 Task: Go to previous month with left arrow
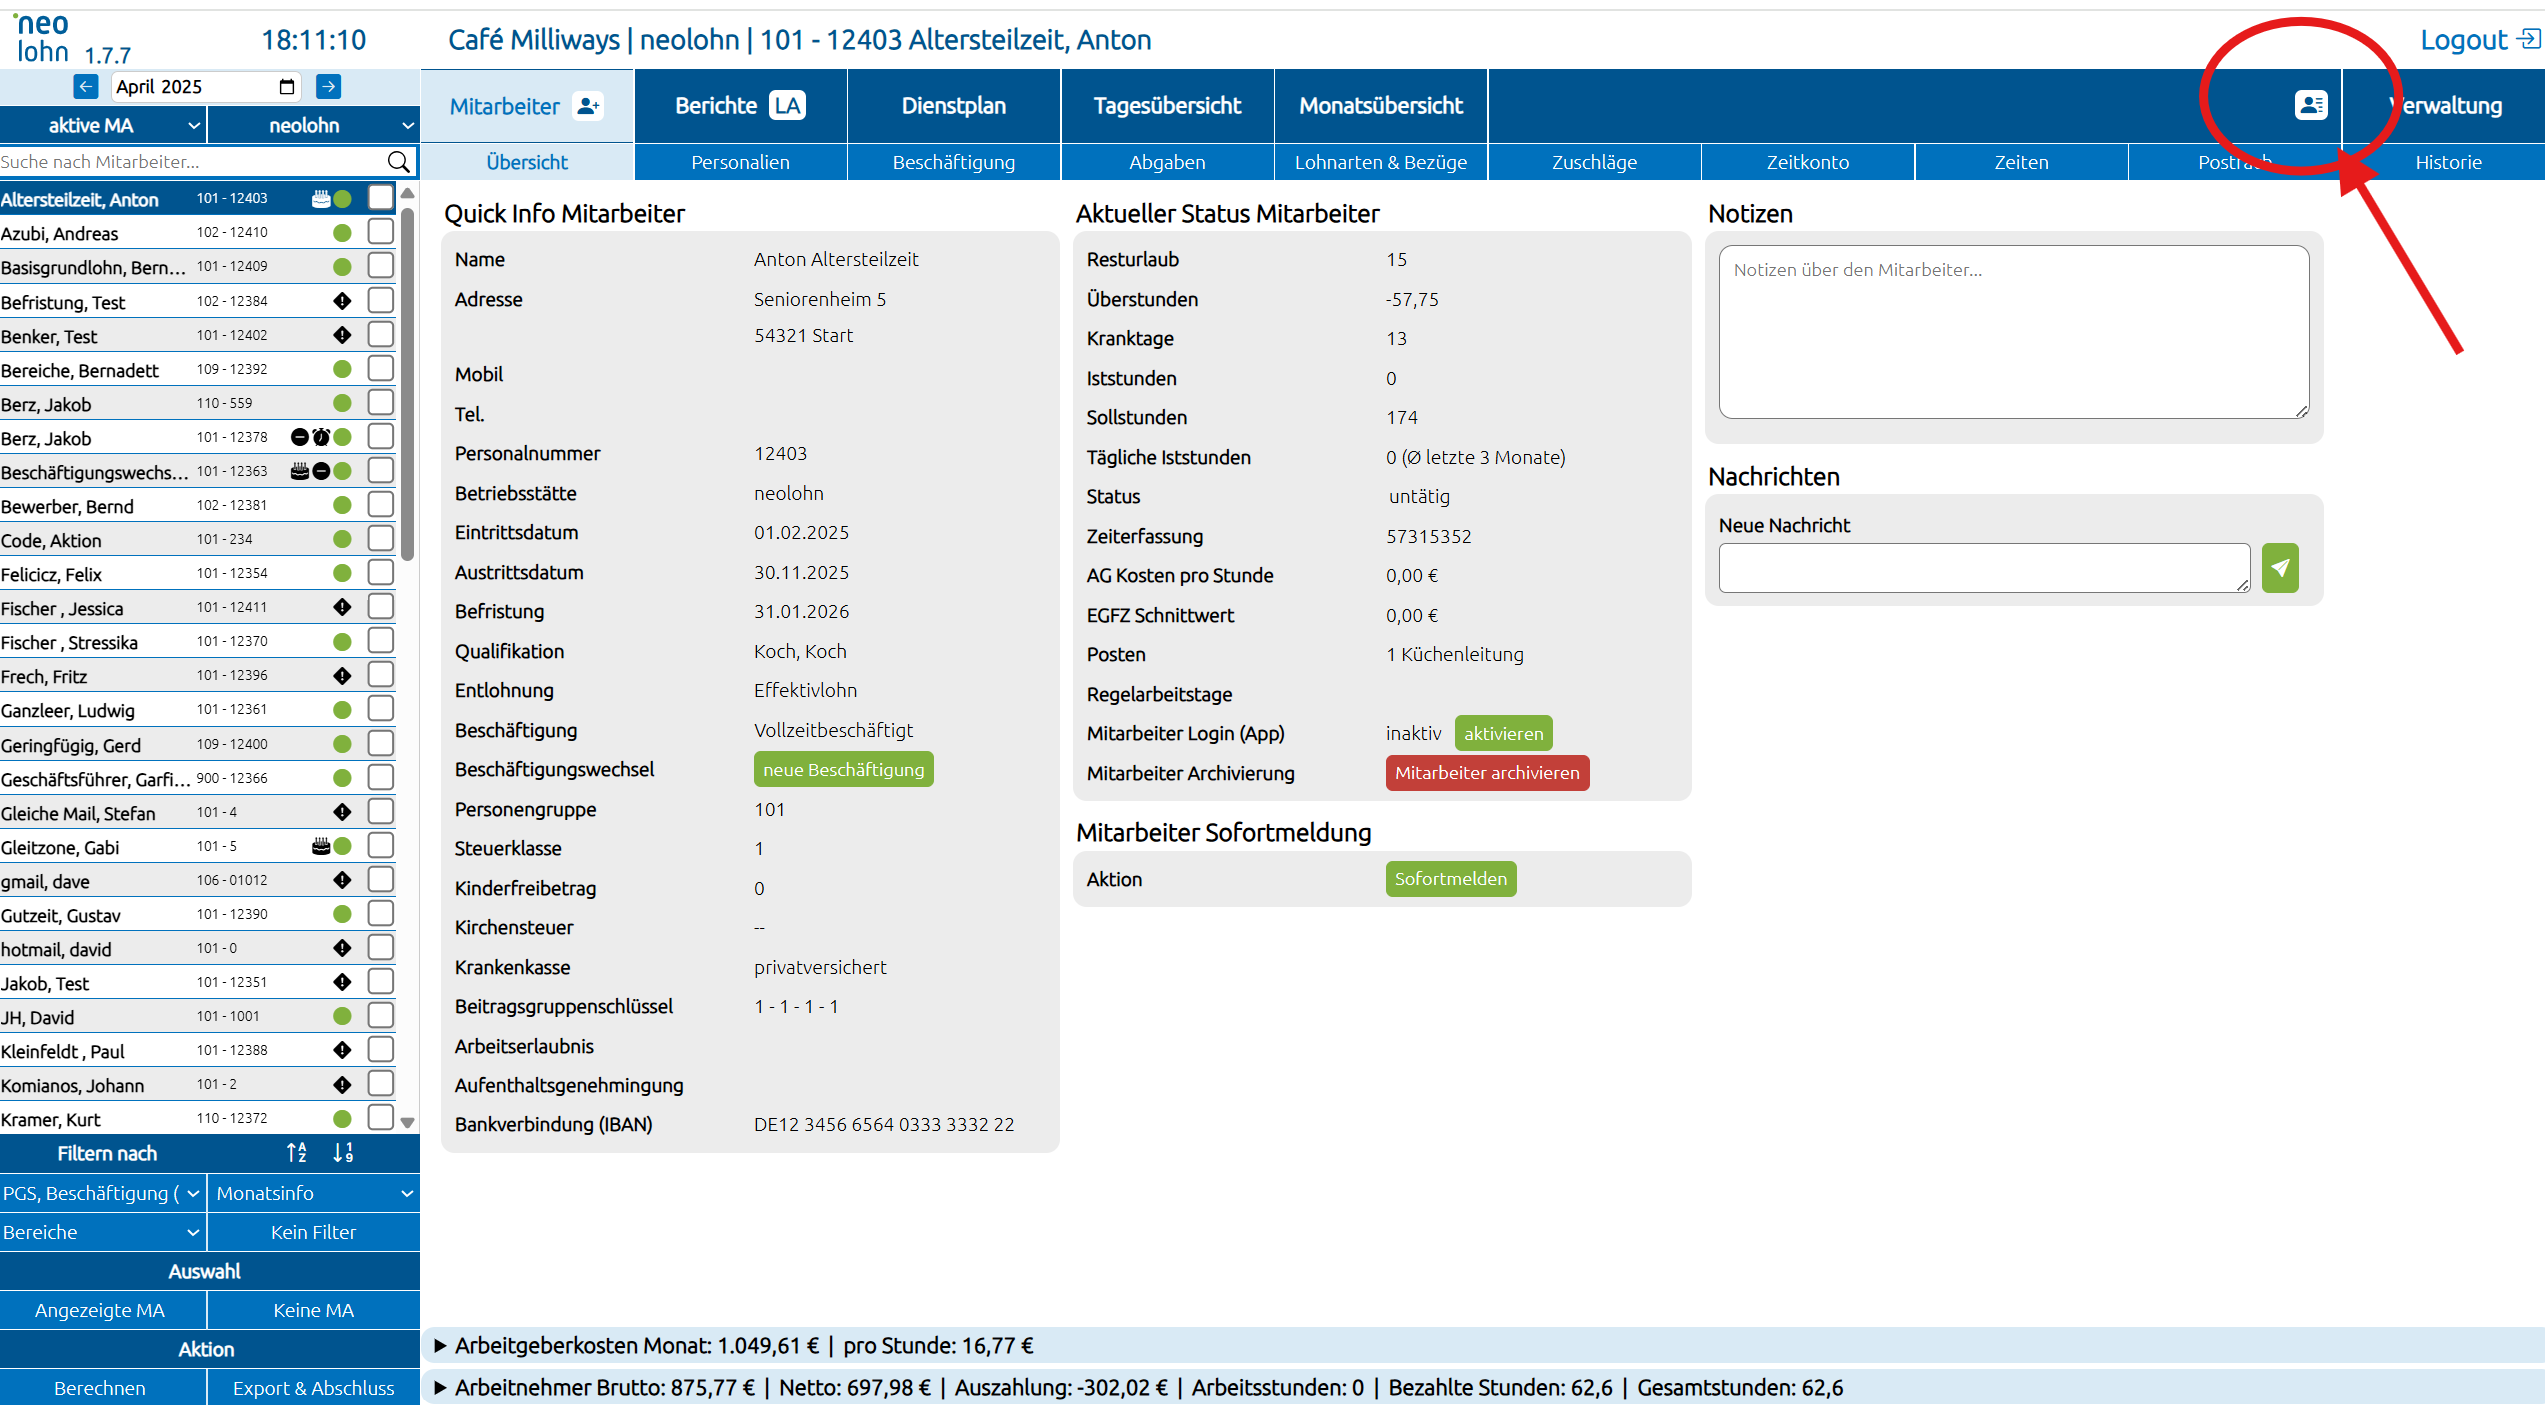[x=86, y=87]
